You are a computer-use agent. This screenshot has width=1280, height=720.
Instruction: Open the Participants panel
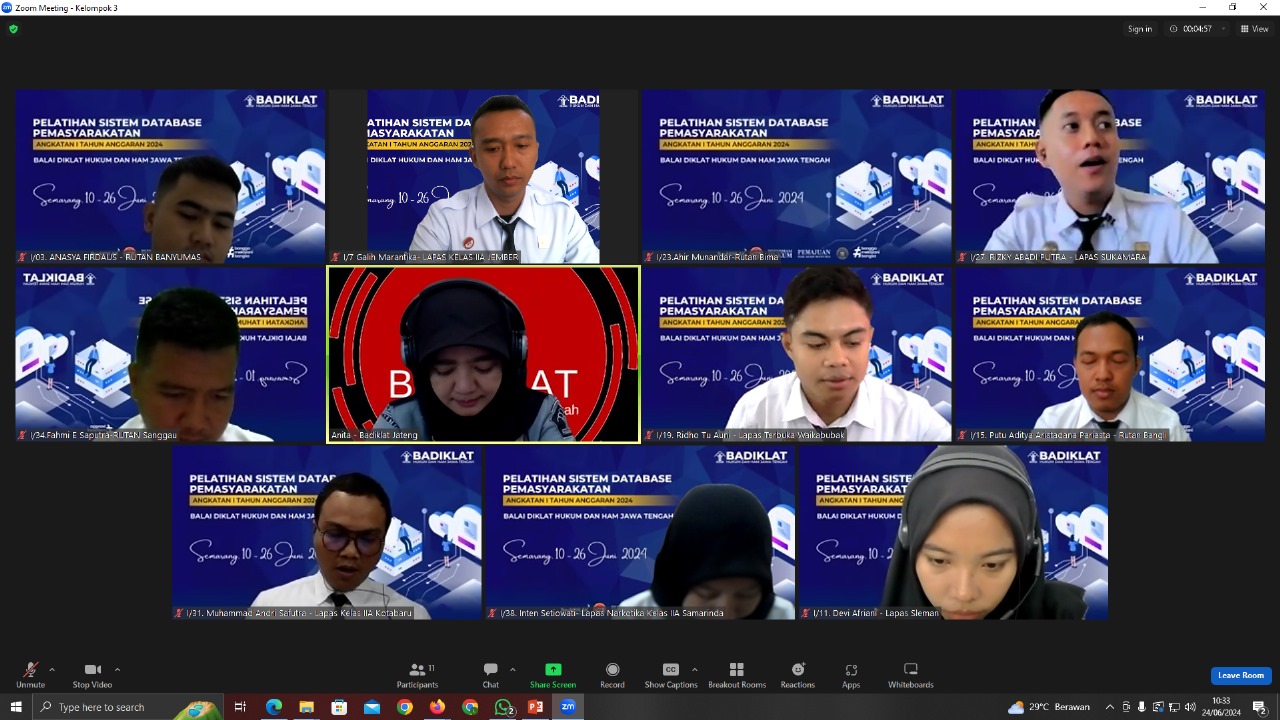point(417,671)
